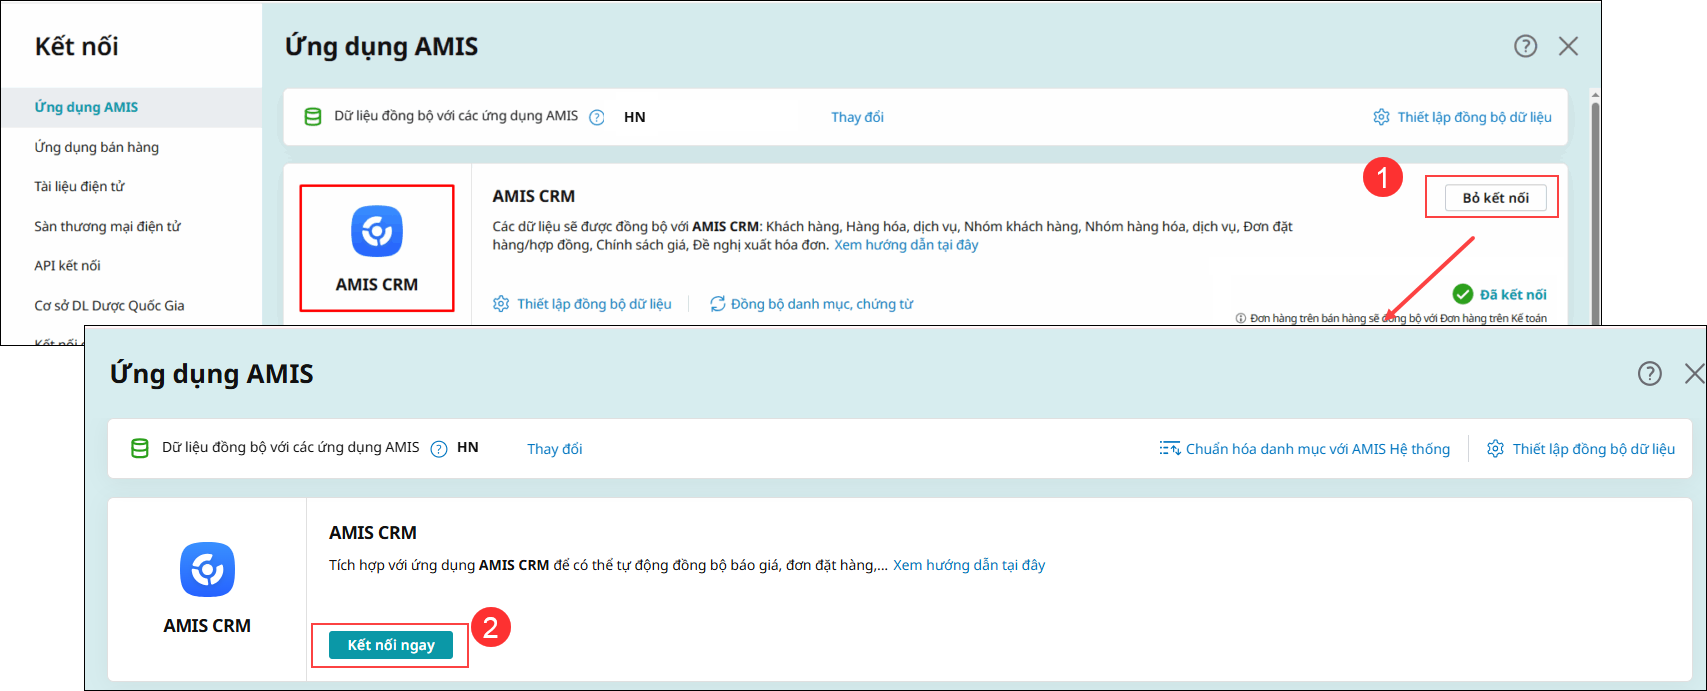Click the Chuẩn hóa danh mục list icon
Screen dimensions: 1707x691
click(1169, 449)
